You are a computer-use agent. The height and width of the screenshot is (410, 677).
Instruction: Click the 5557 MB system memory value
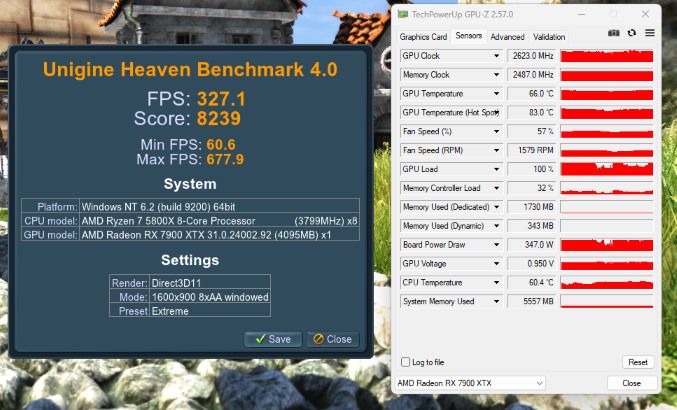531,301
